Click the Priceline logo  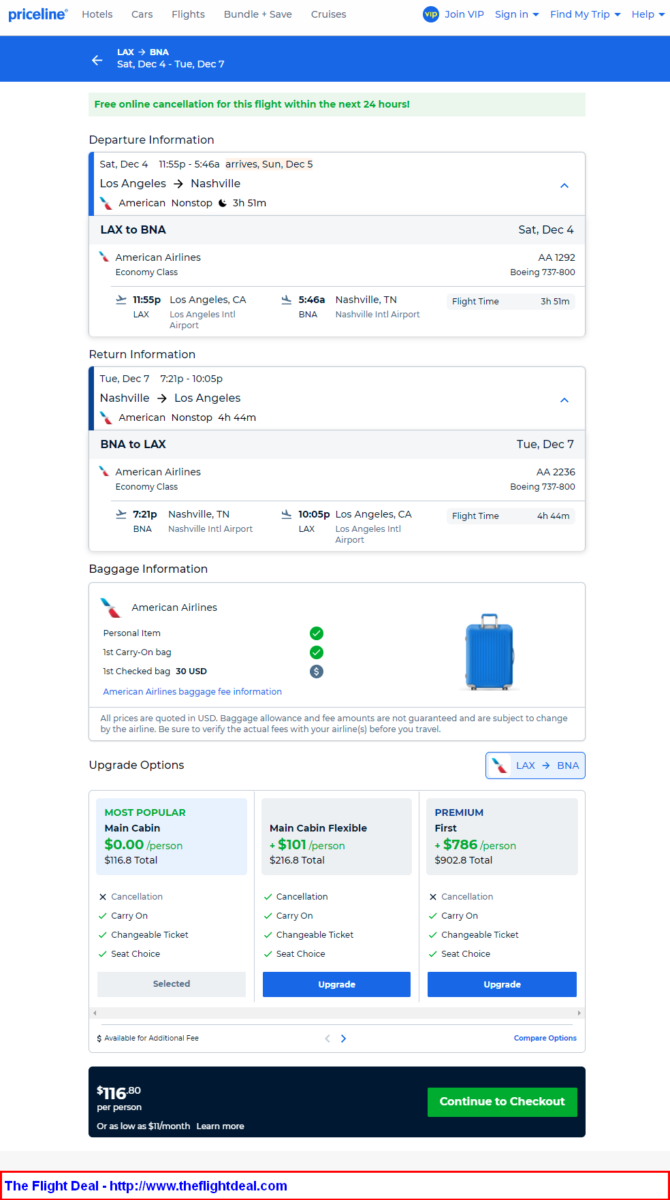click(x=38, y=15)
